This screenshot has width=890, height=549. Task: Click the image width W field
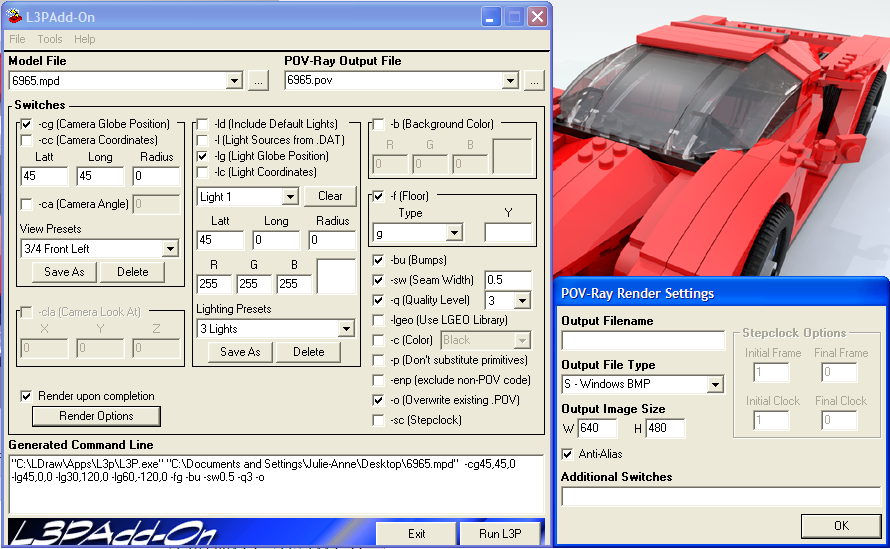[597, 428]
